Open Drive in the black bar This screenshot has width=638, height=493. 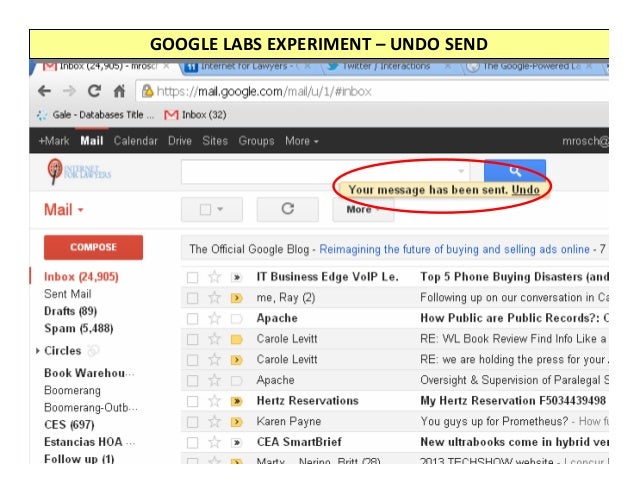pos(180,141)
